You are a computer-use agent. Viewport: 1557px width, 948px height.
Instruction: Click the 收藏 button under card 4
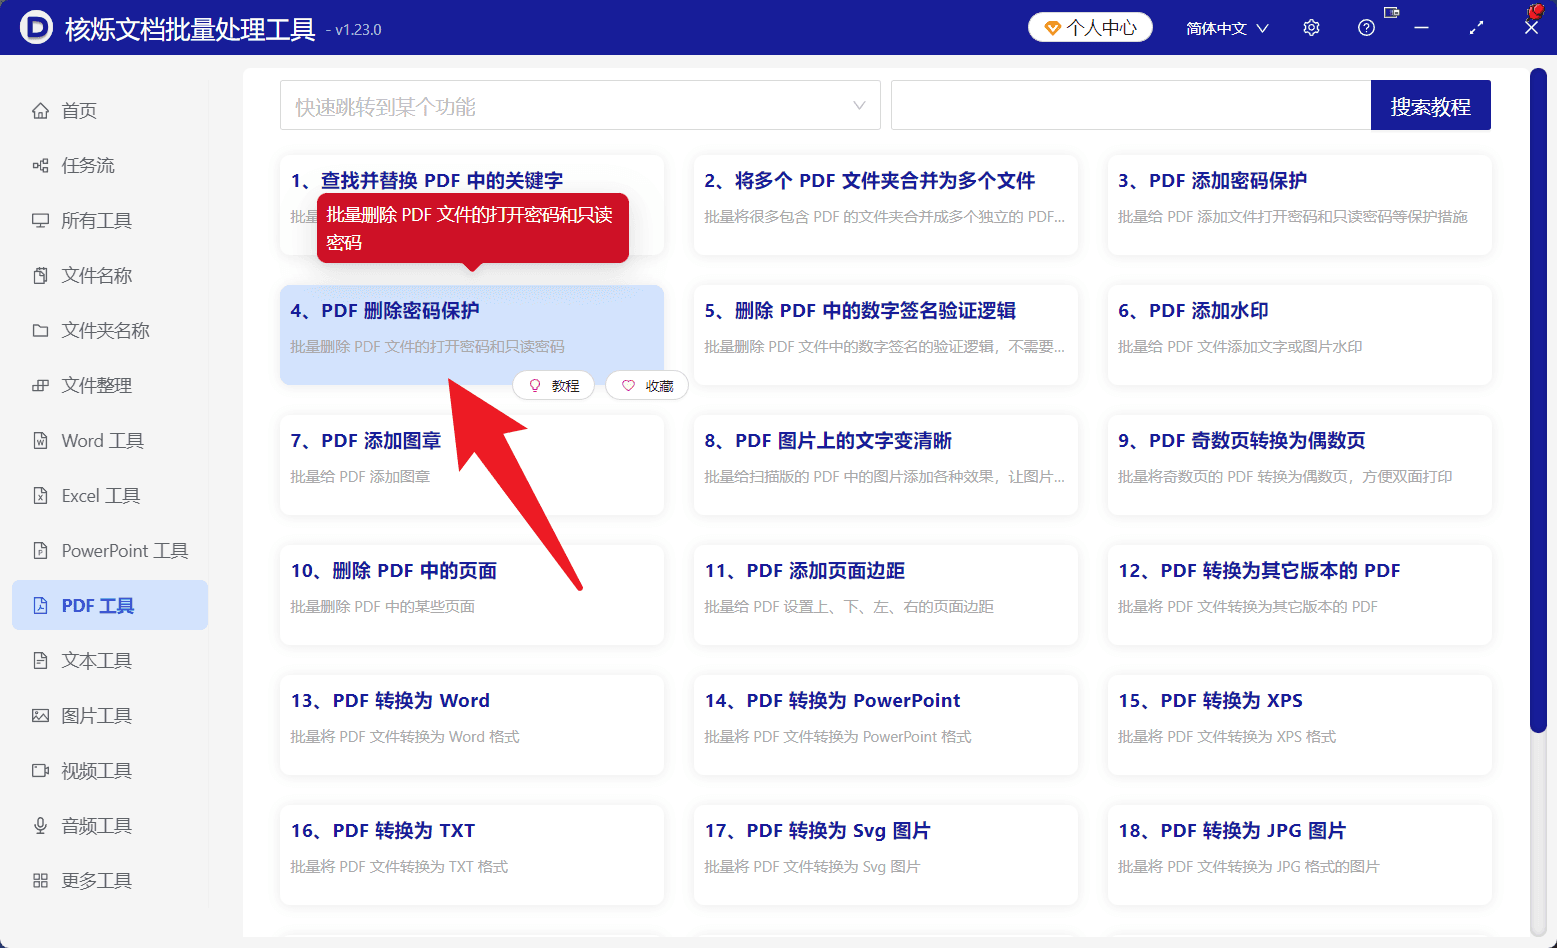(647, 386)
